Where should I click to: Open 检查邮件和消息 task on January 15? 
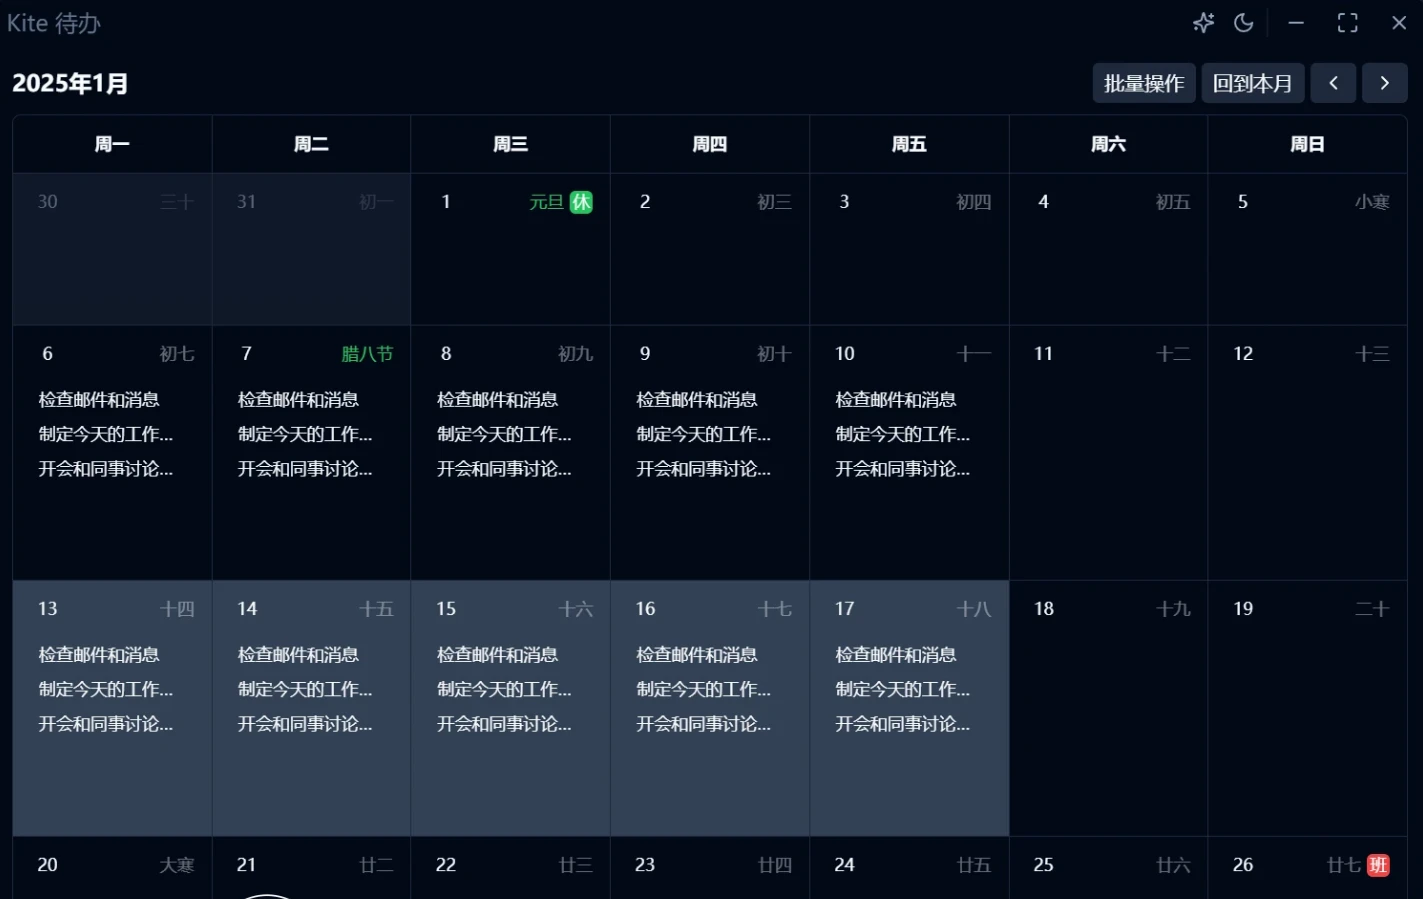click(x=497, y=655)
